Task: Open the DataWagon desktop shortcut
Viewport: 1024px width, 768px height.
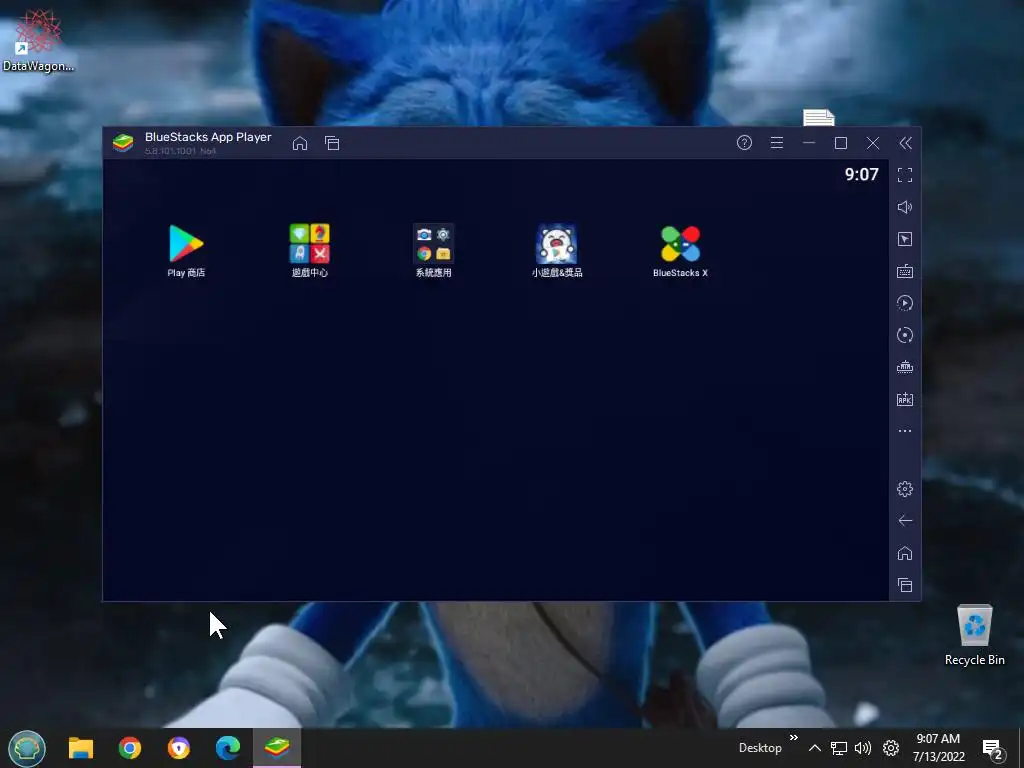Action: [38, 40]
